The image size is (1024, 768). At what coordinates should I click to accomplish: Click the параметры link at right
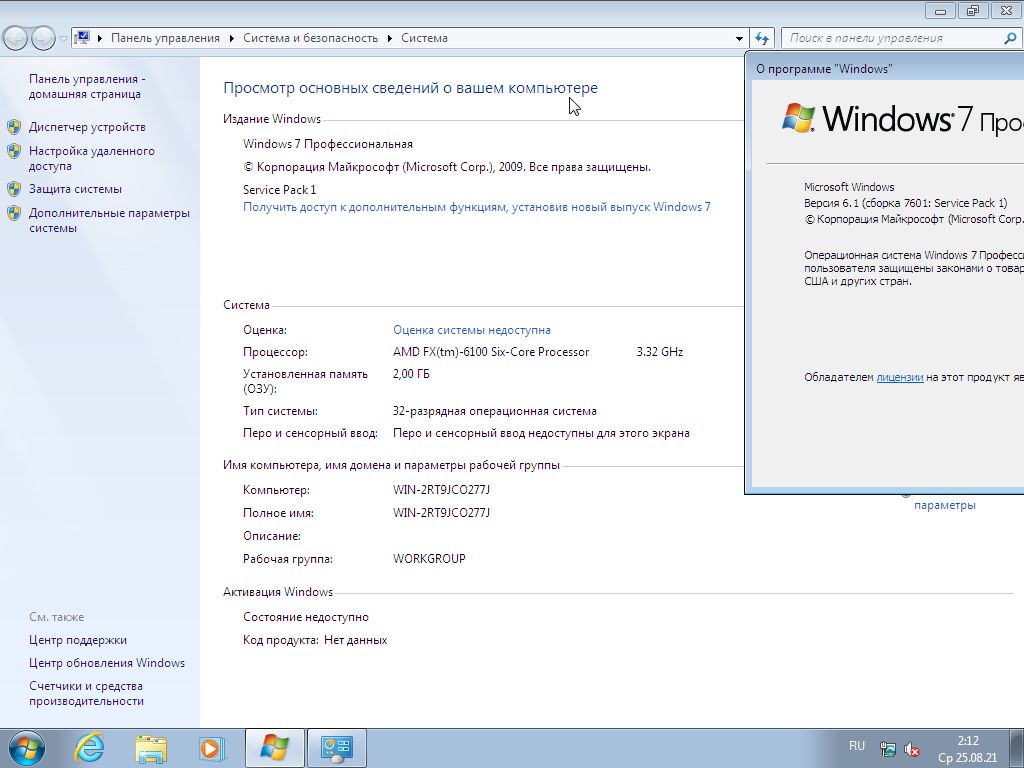coord(944,505)
